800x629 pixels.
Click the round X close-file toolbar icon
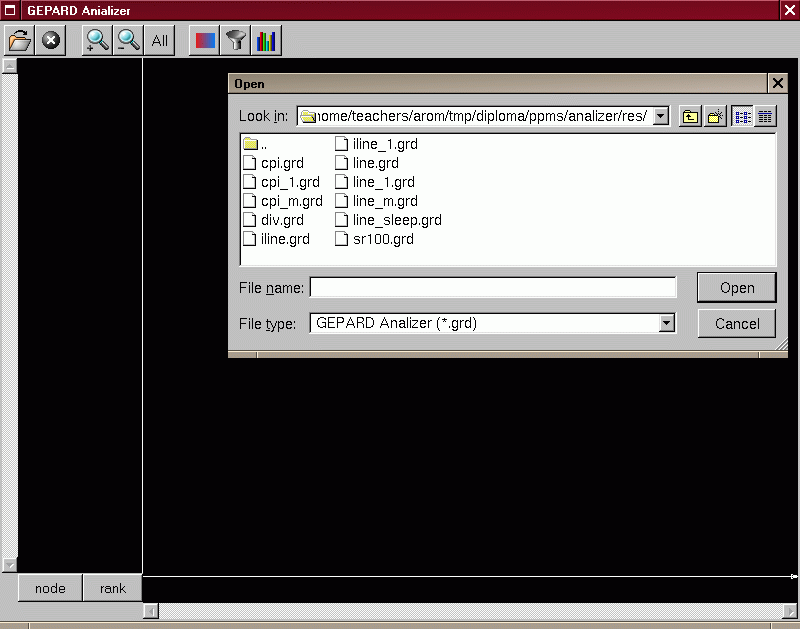click(51, 41)
